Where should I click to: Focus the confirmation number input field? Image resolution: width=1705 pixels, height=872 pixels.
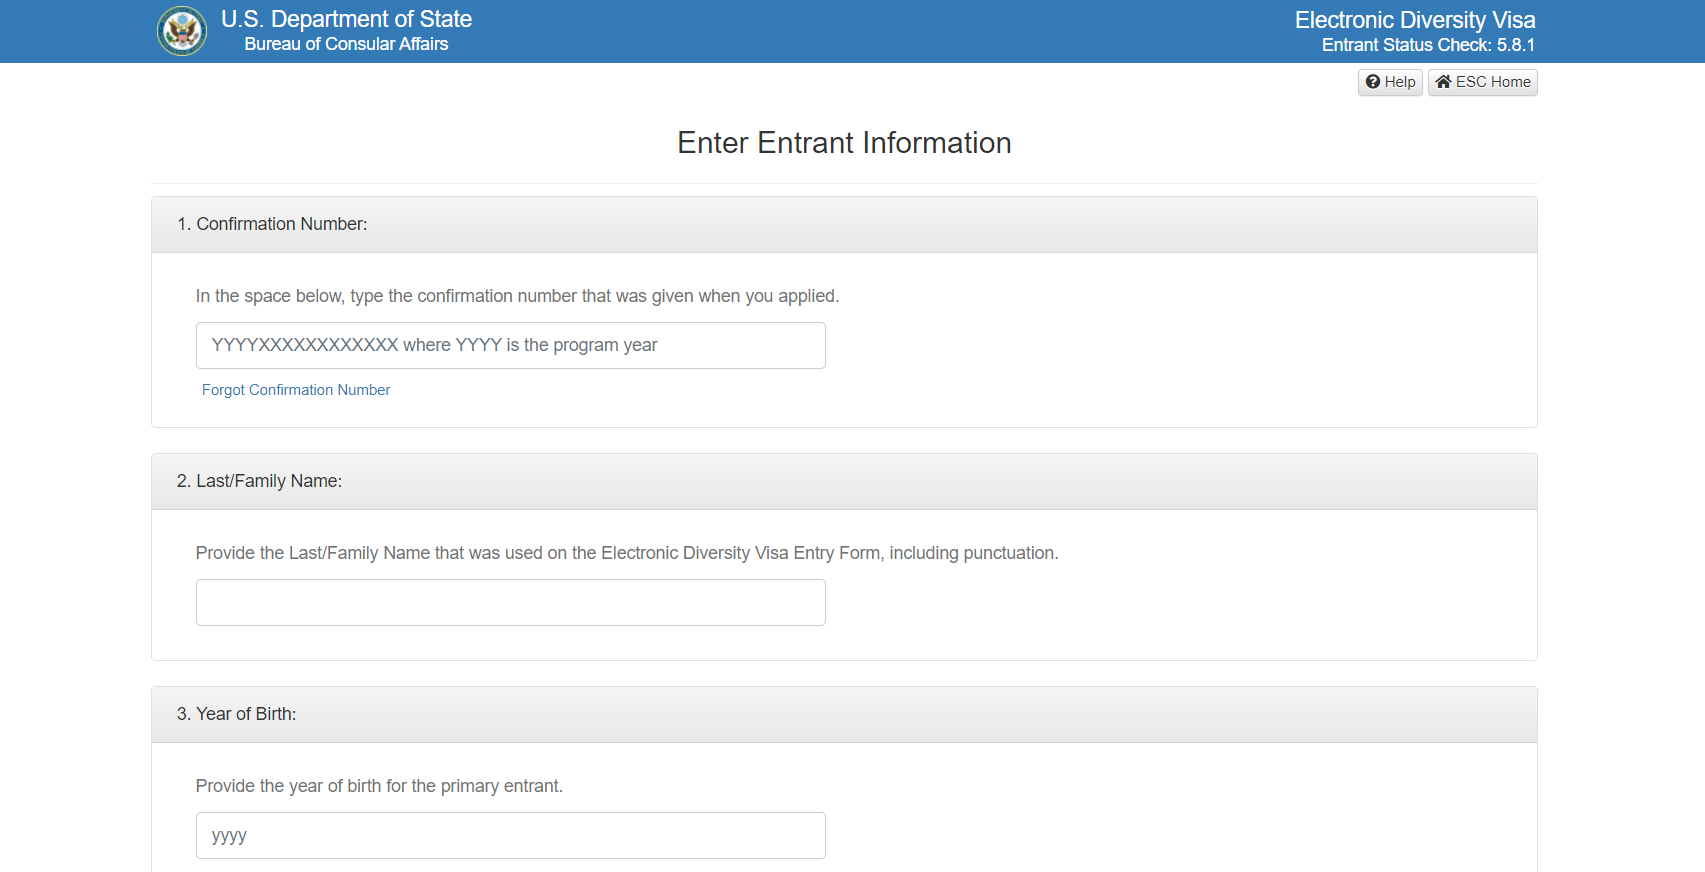pyautogui.click(x=510, y=345)
